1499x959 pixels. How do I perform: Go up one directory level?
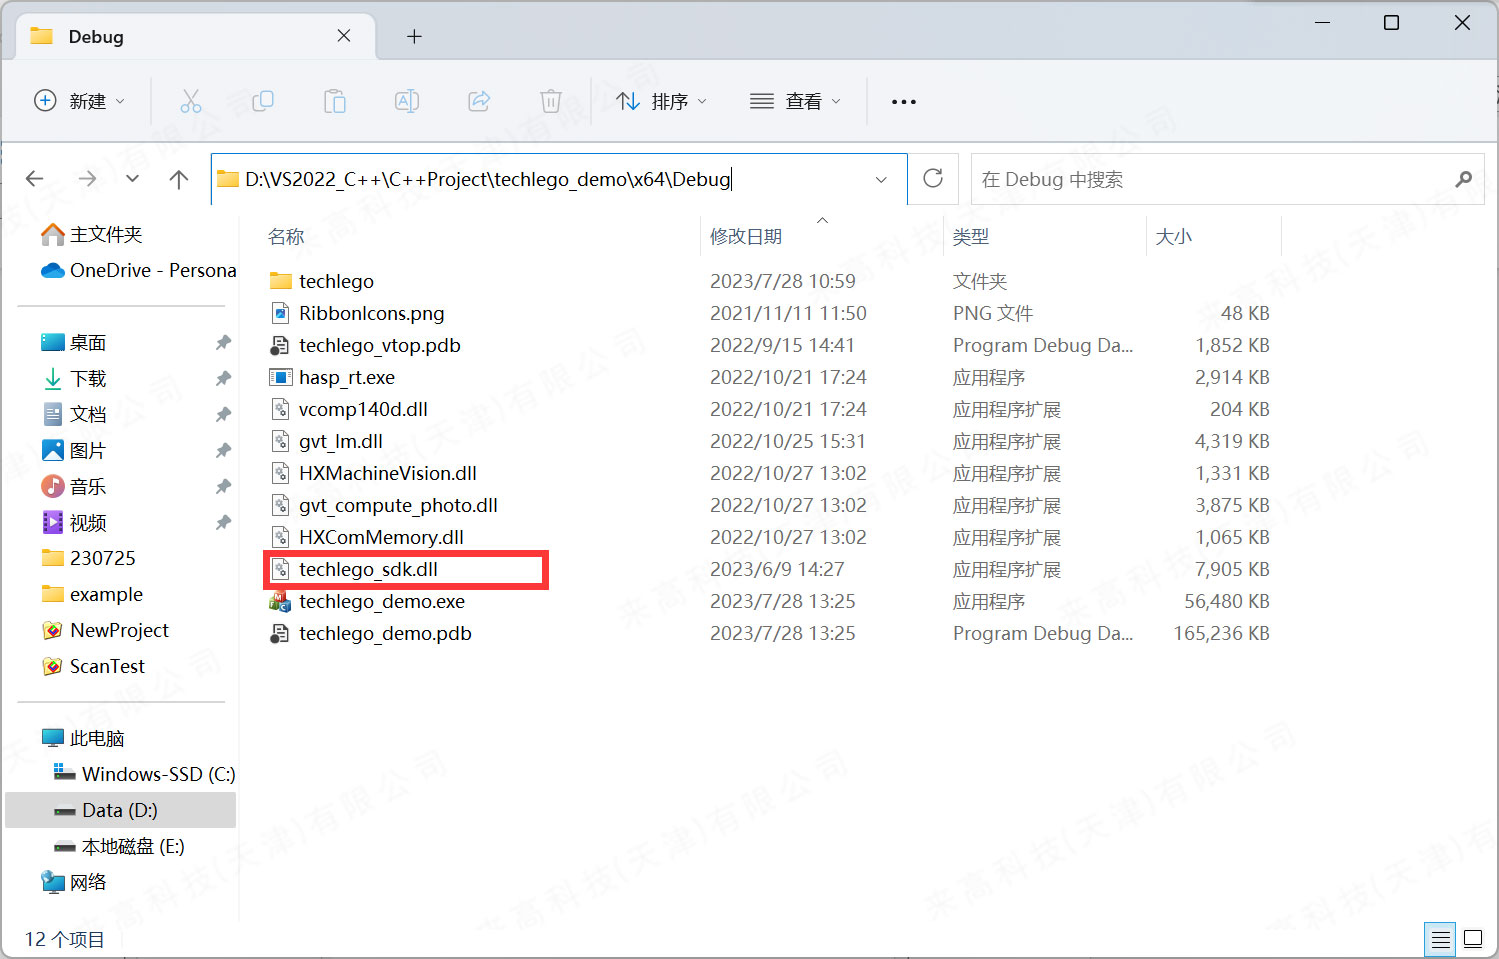click(179, 179)
